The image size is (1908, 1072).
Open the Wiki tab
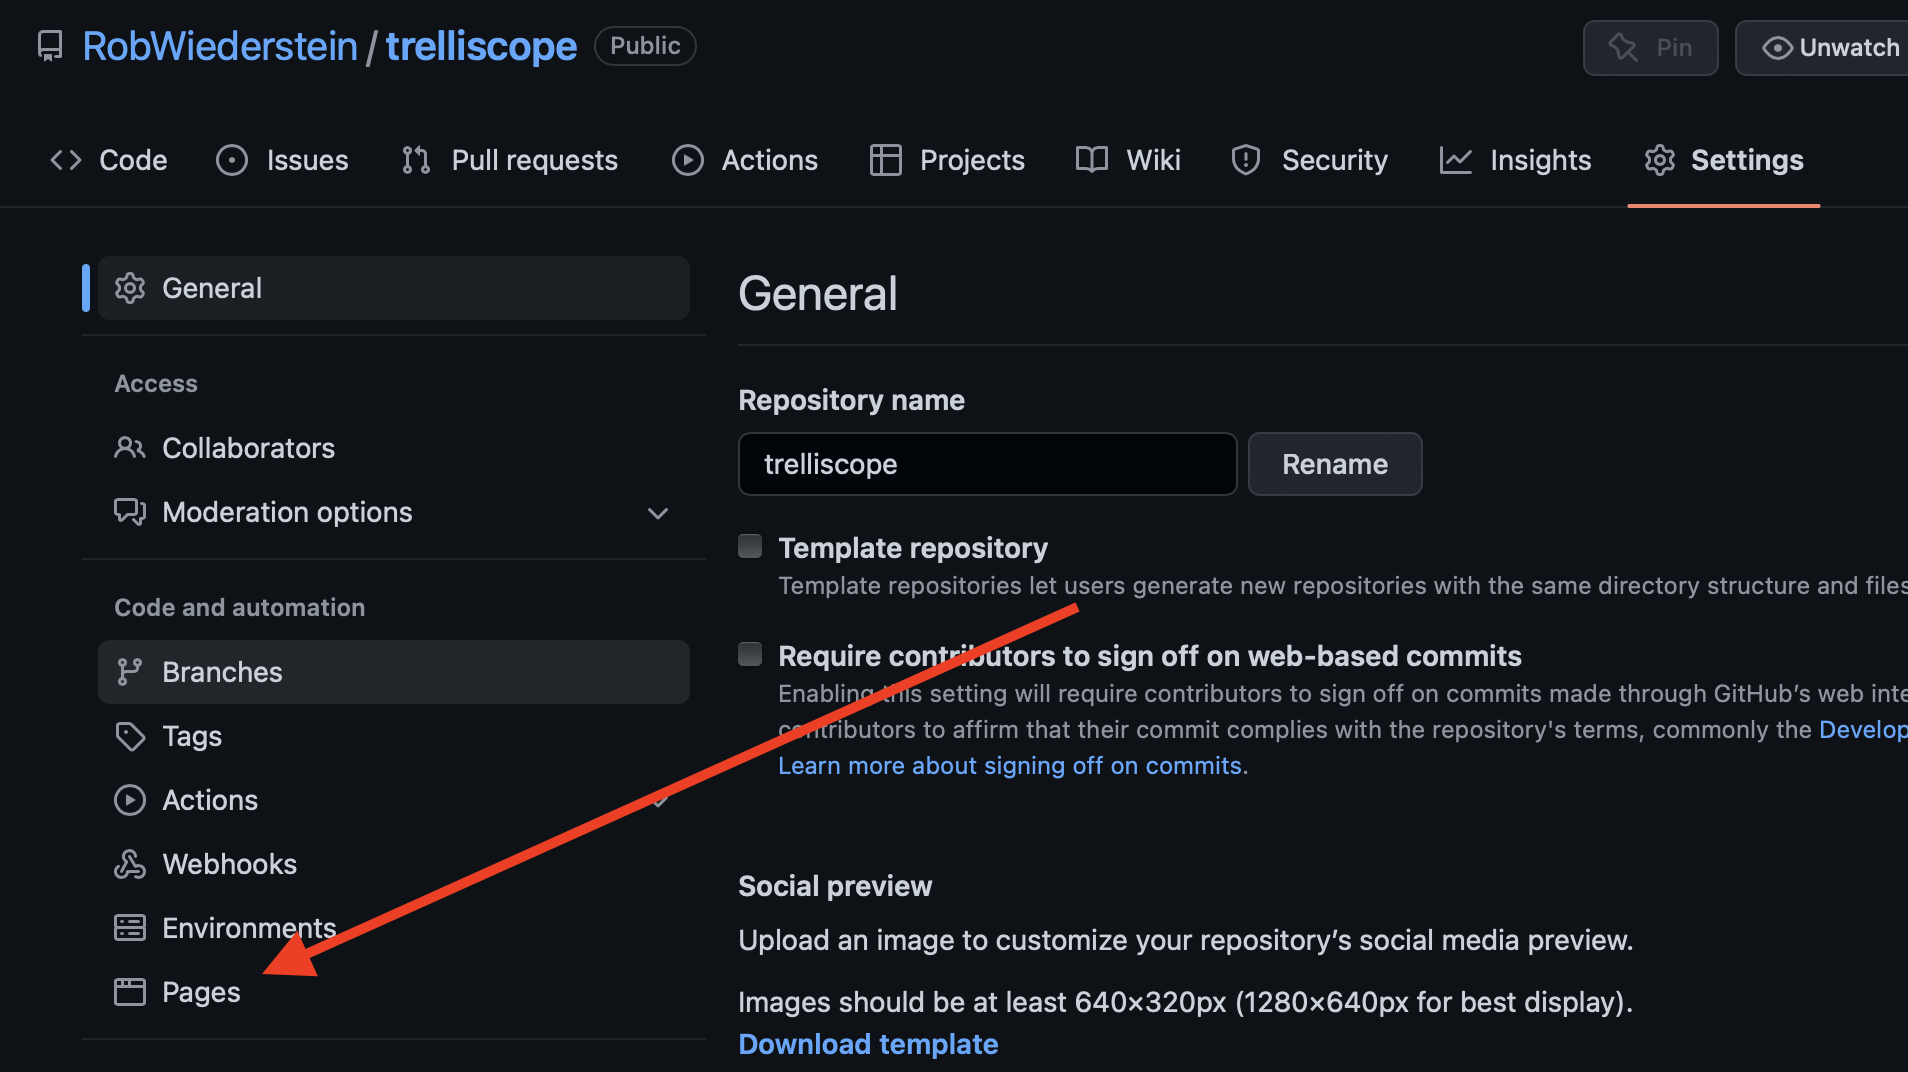pos(1128,160)
